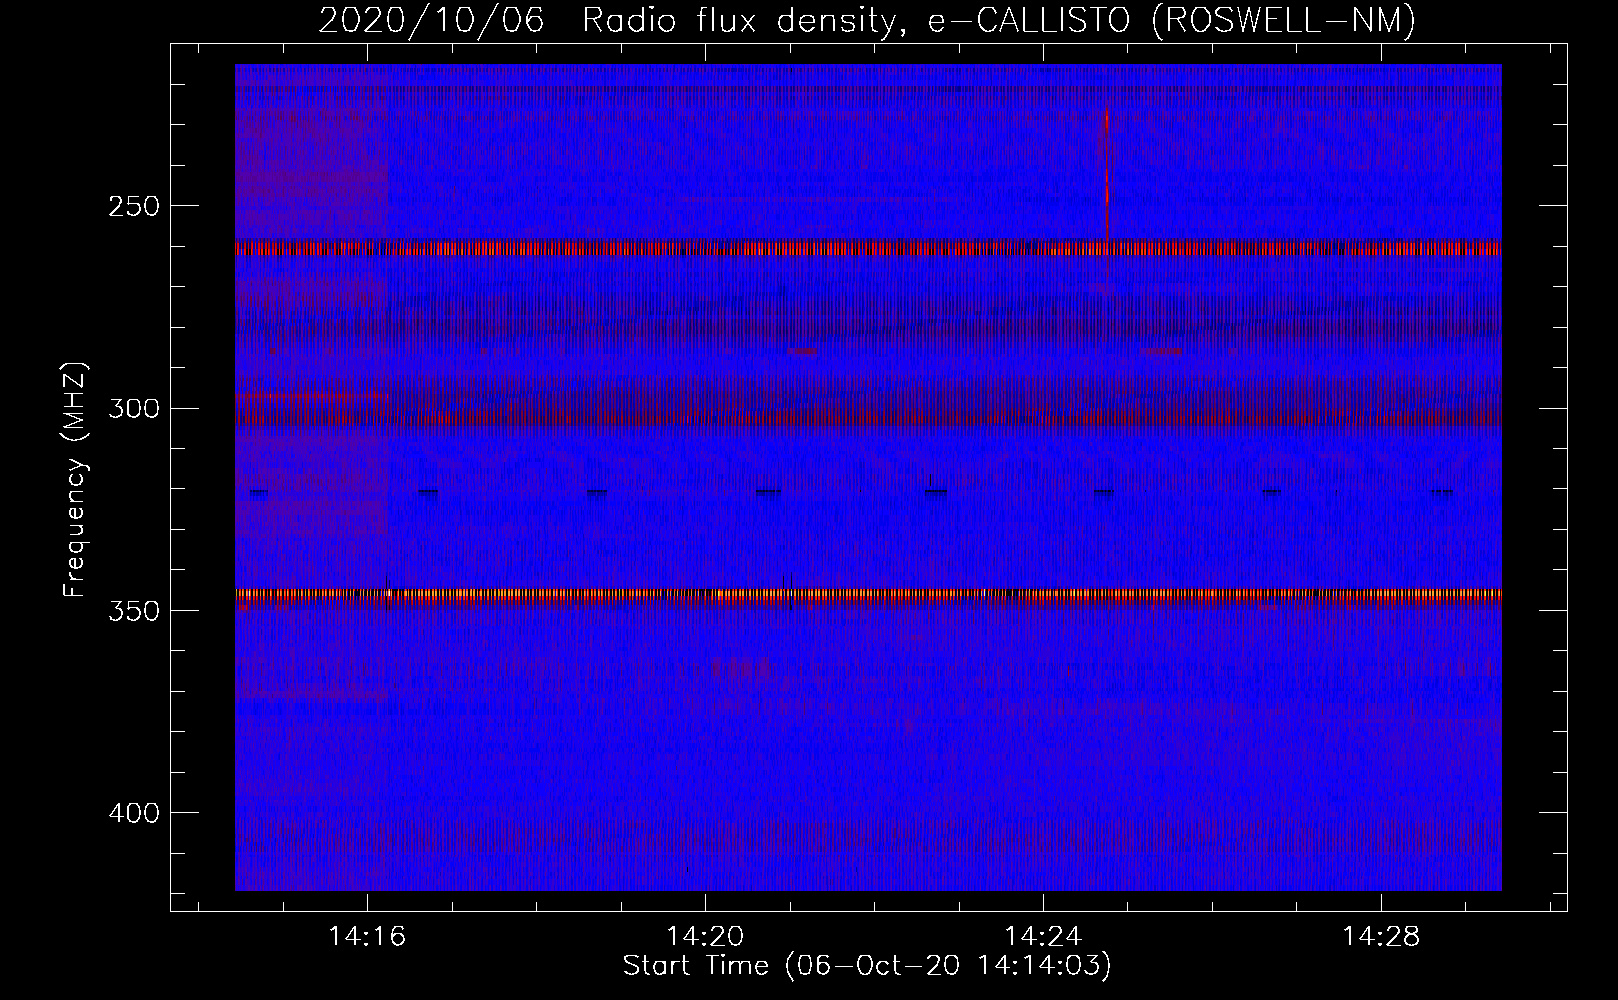The image size is (1618, 1000).
Task: Click the plot title with the 2020/10/06 date
Action: click(x=867, y=20)
